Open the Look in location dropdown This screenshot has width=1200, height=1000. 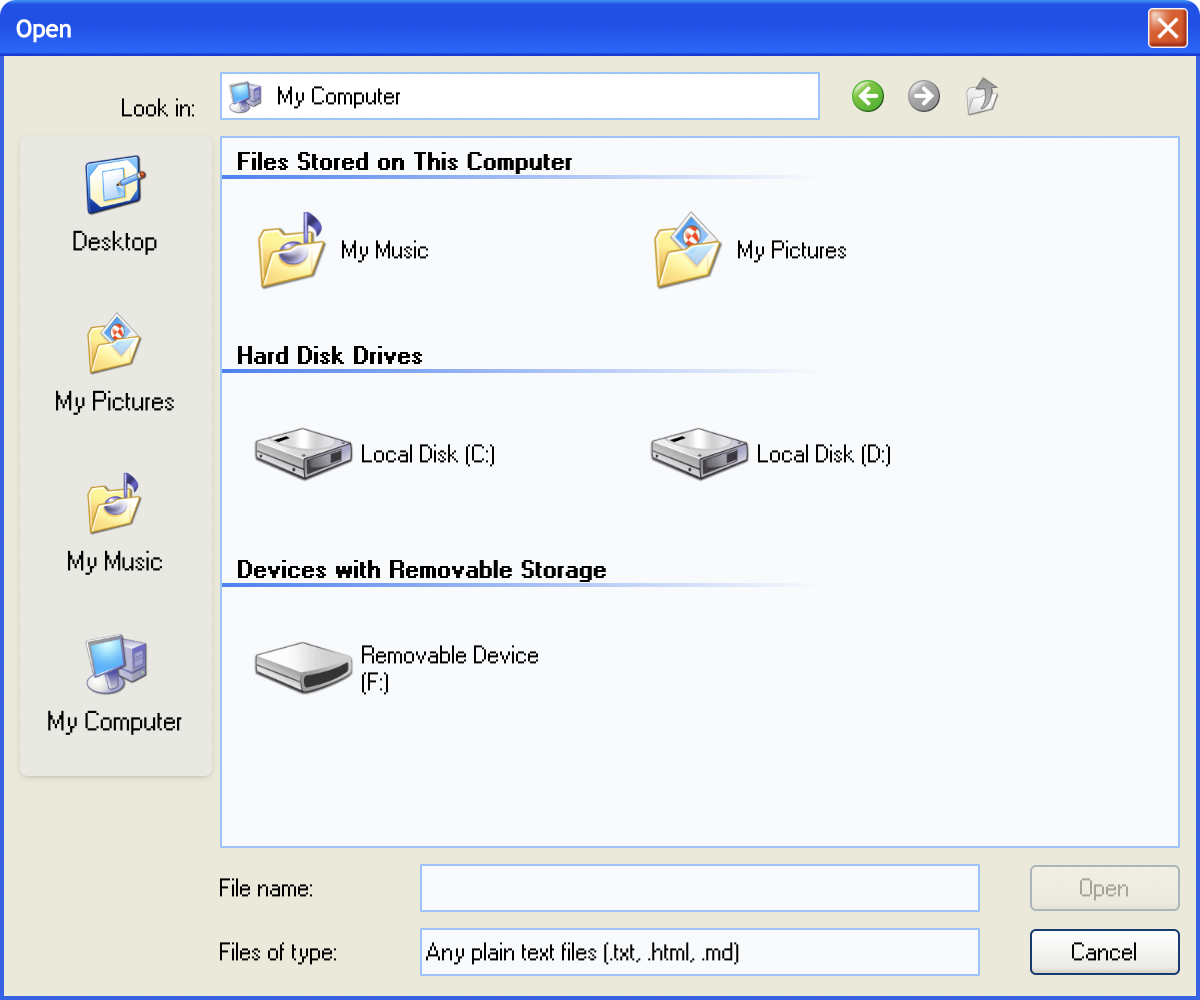tap(520, 96)
